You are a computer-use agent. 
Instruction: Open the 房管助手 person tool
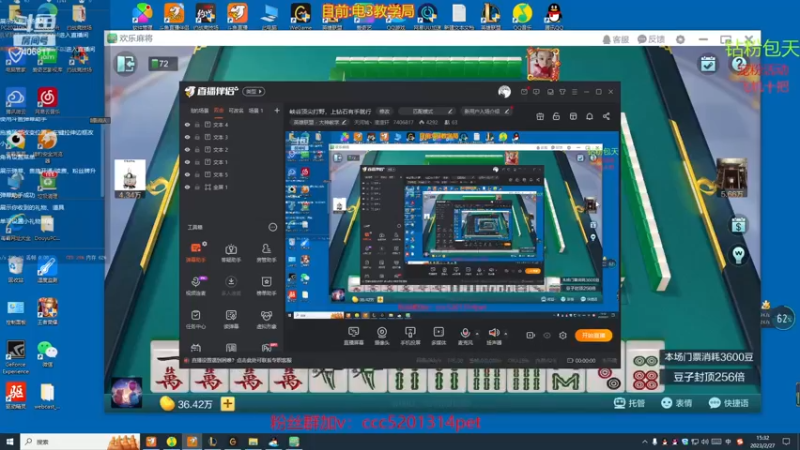(x=266, y=252)
